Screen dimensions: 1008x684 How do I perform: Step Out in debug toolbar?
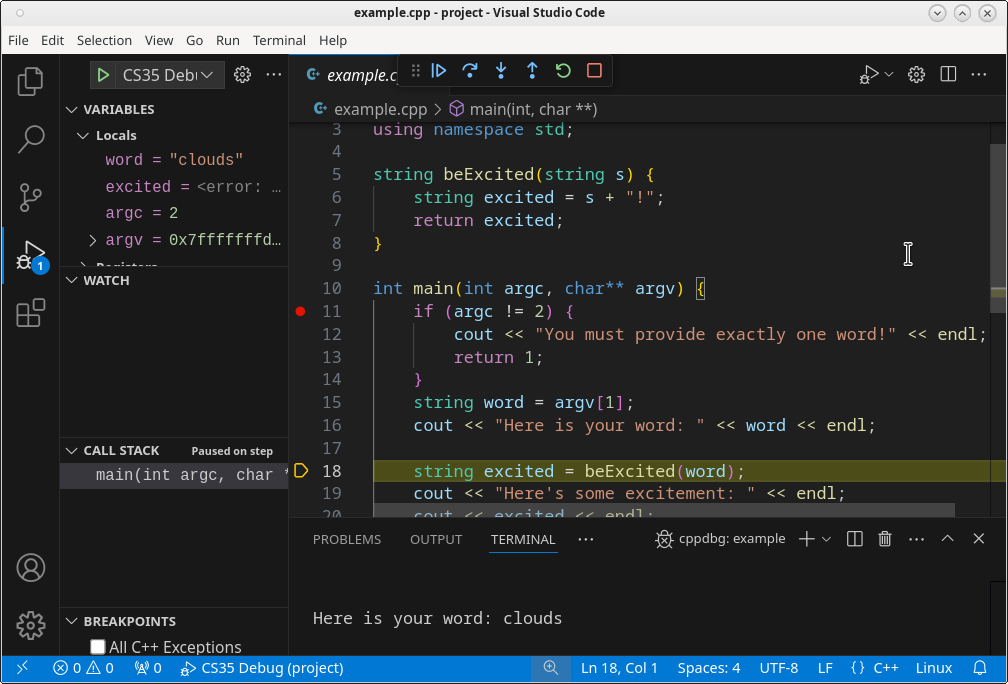[532, 70]
